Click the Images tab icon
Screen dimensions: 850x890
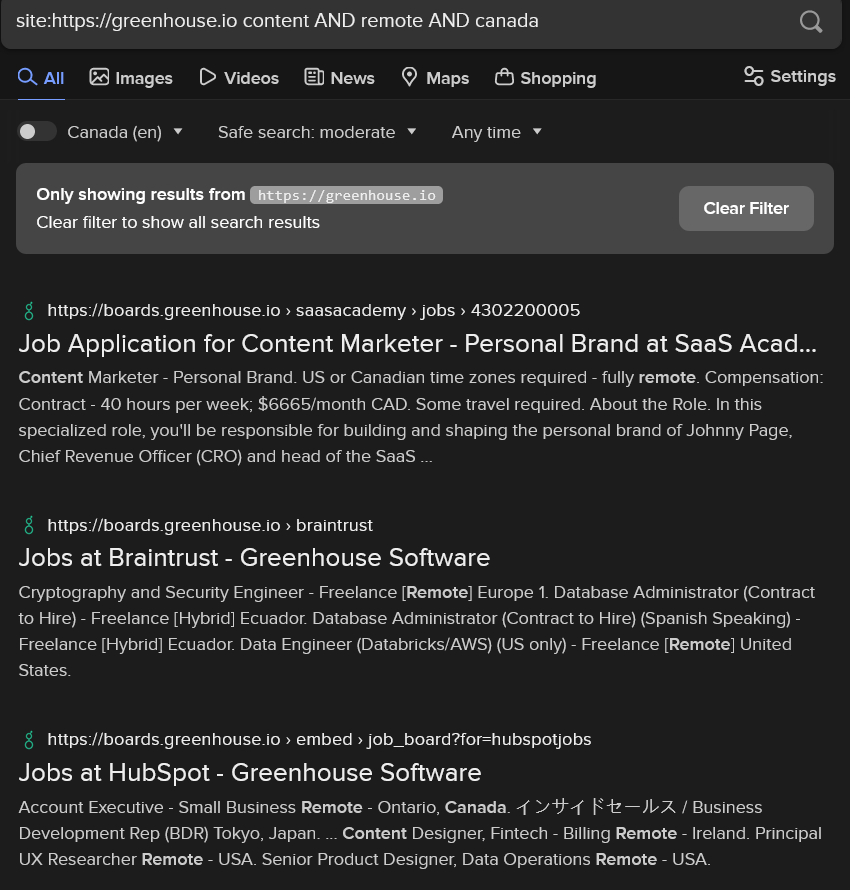pyautogui.click(x=99, y=77)
